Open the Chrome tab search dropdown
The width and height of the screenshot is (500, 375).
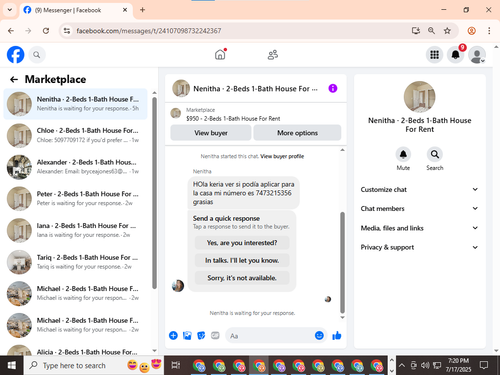10,10
